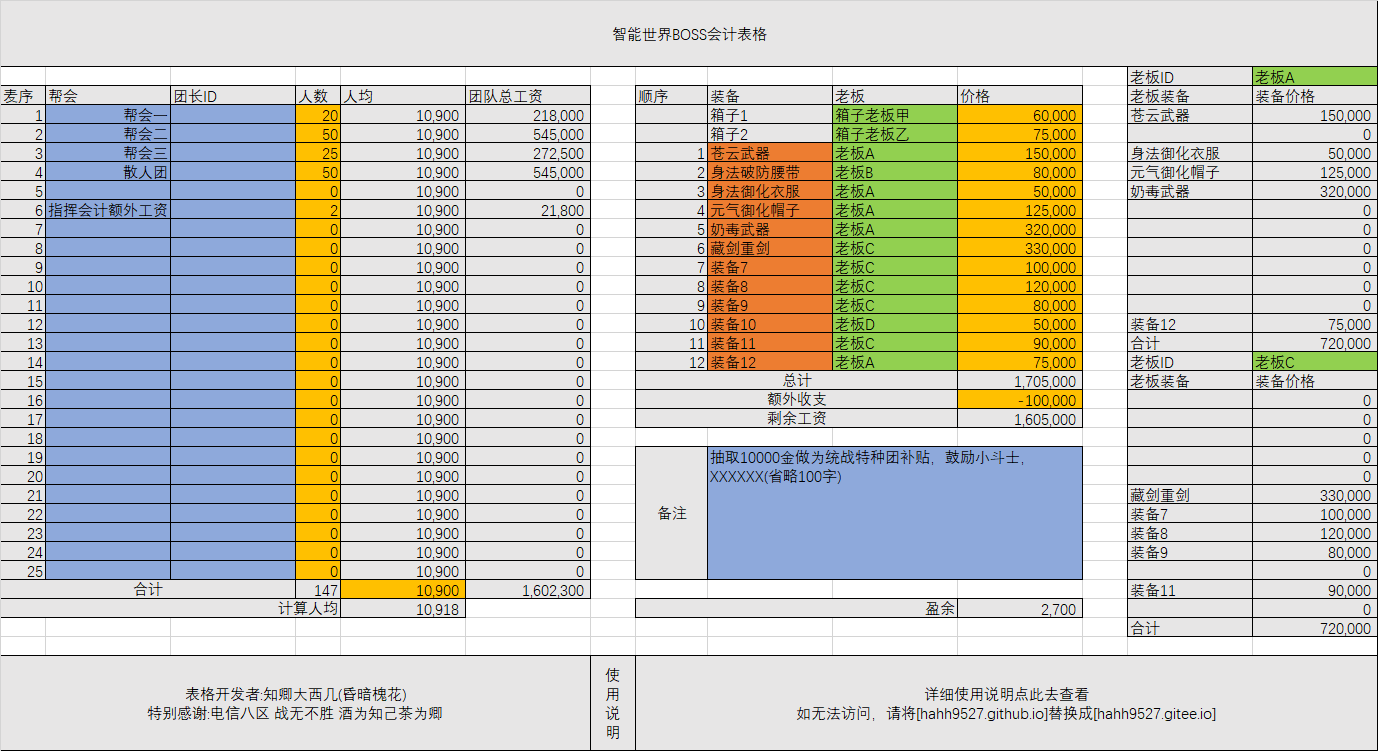Select the 箱子老板甲 boss cell
1378x751 pixels.
(894, 116)
